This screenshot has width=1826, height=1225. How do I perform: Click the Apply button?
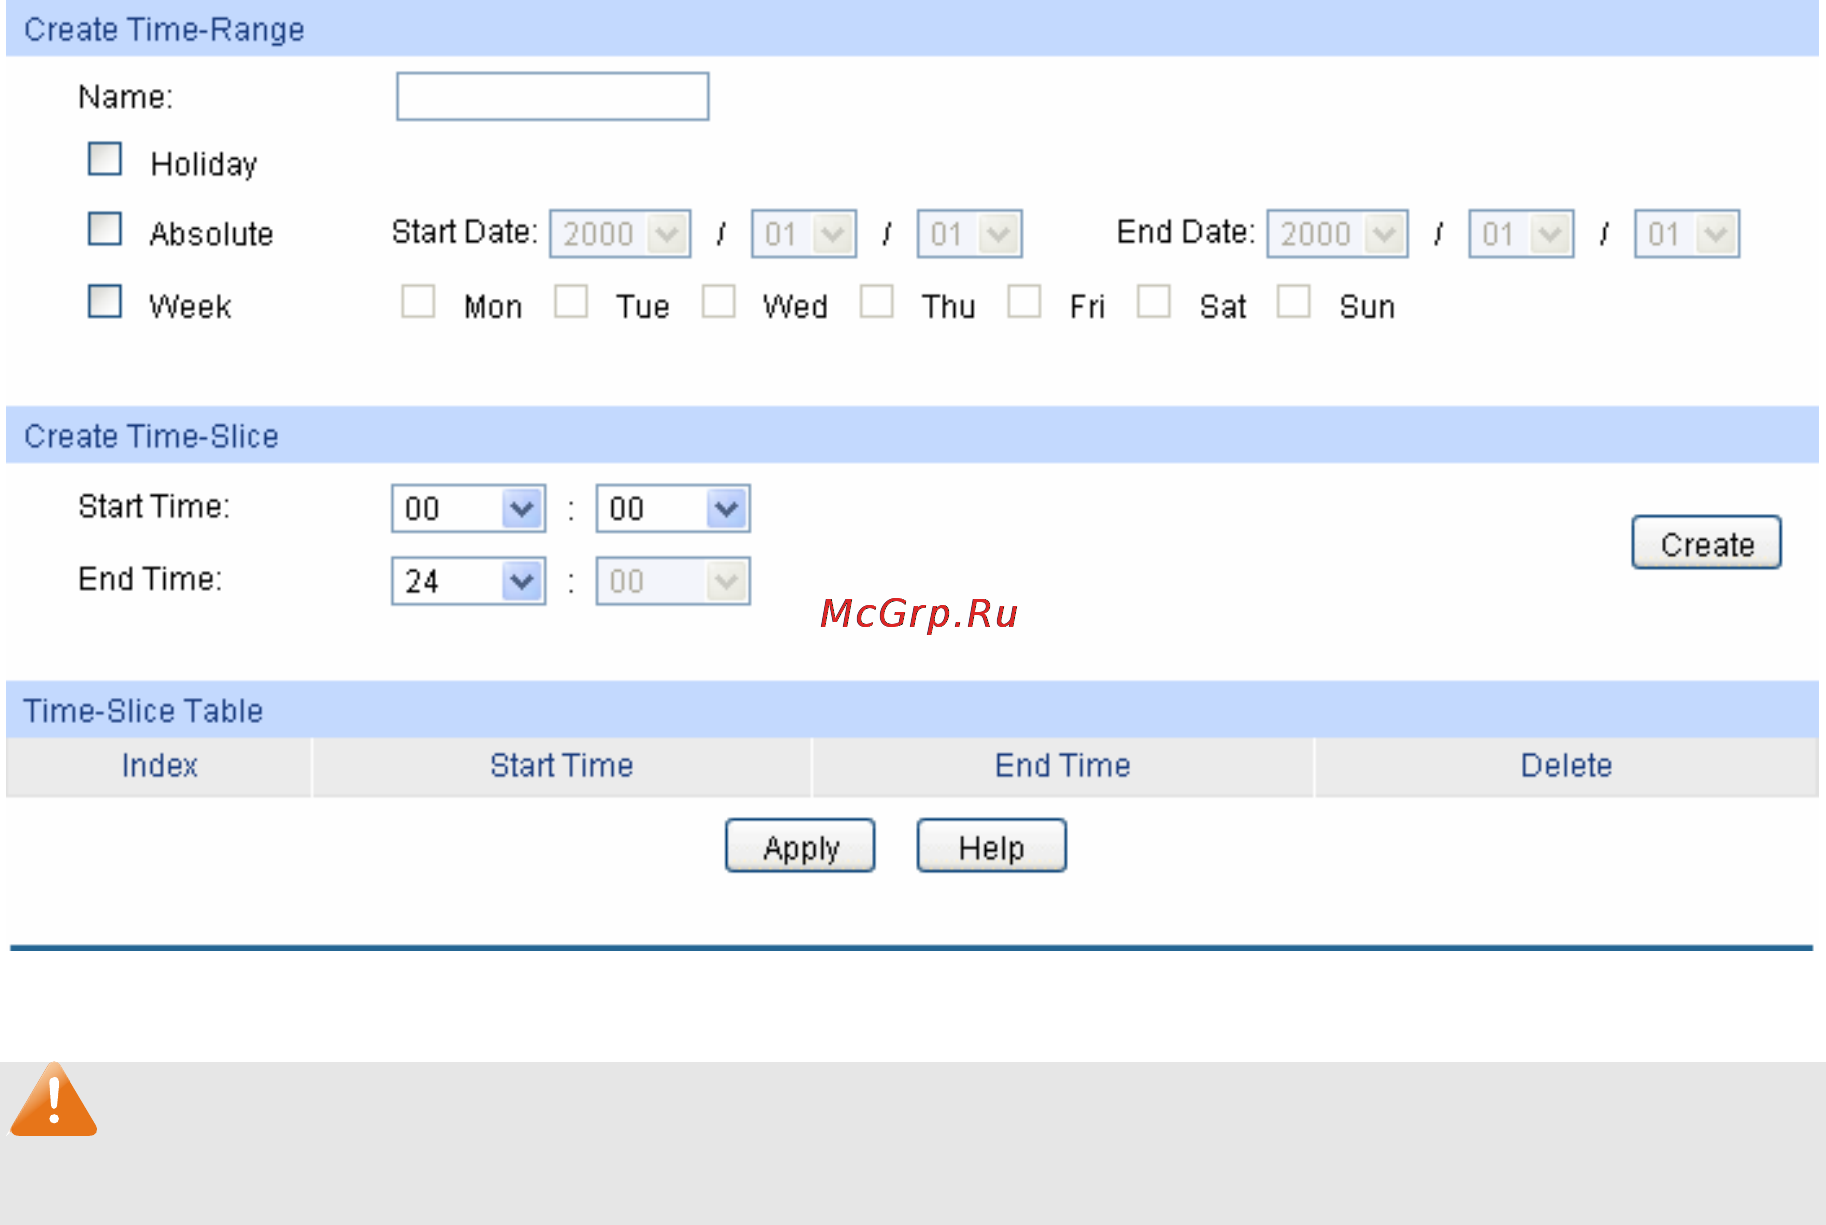(800, 846)
